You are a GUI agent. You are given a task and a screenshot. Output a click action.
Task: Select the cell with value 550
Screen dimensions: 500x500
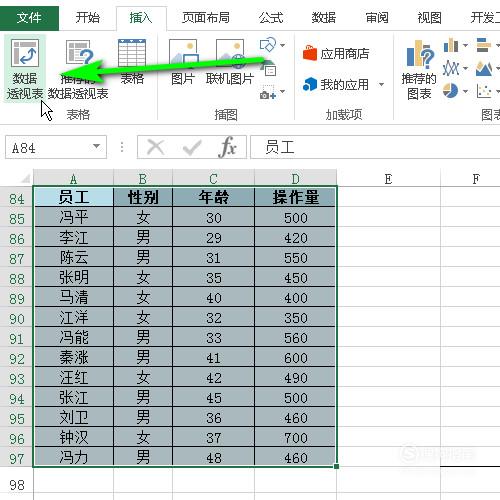tap(295, 257)
